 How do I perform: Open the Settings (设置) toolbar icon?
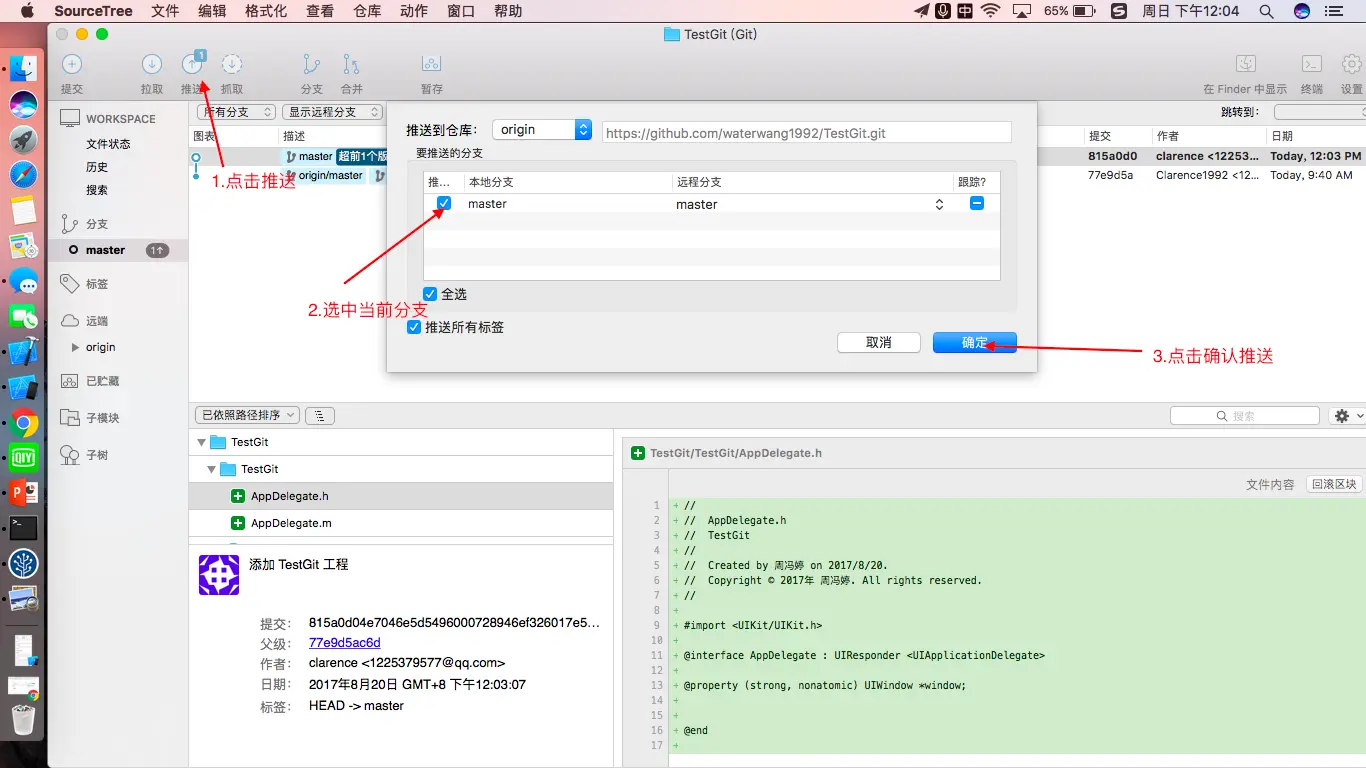pos(1351,65)
